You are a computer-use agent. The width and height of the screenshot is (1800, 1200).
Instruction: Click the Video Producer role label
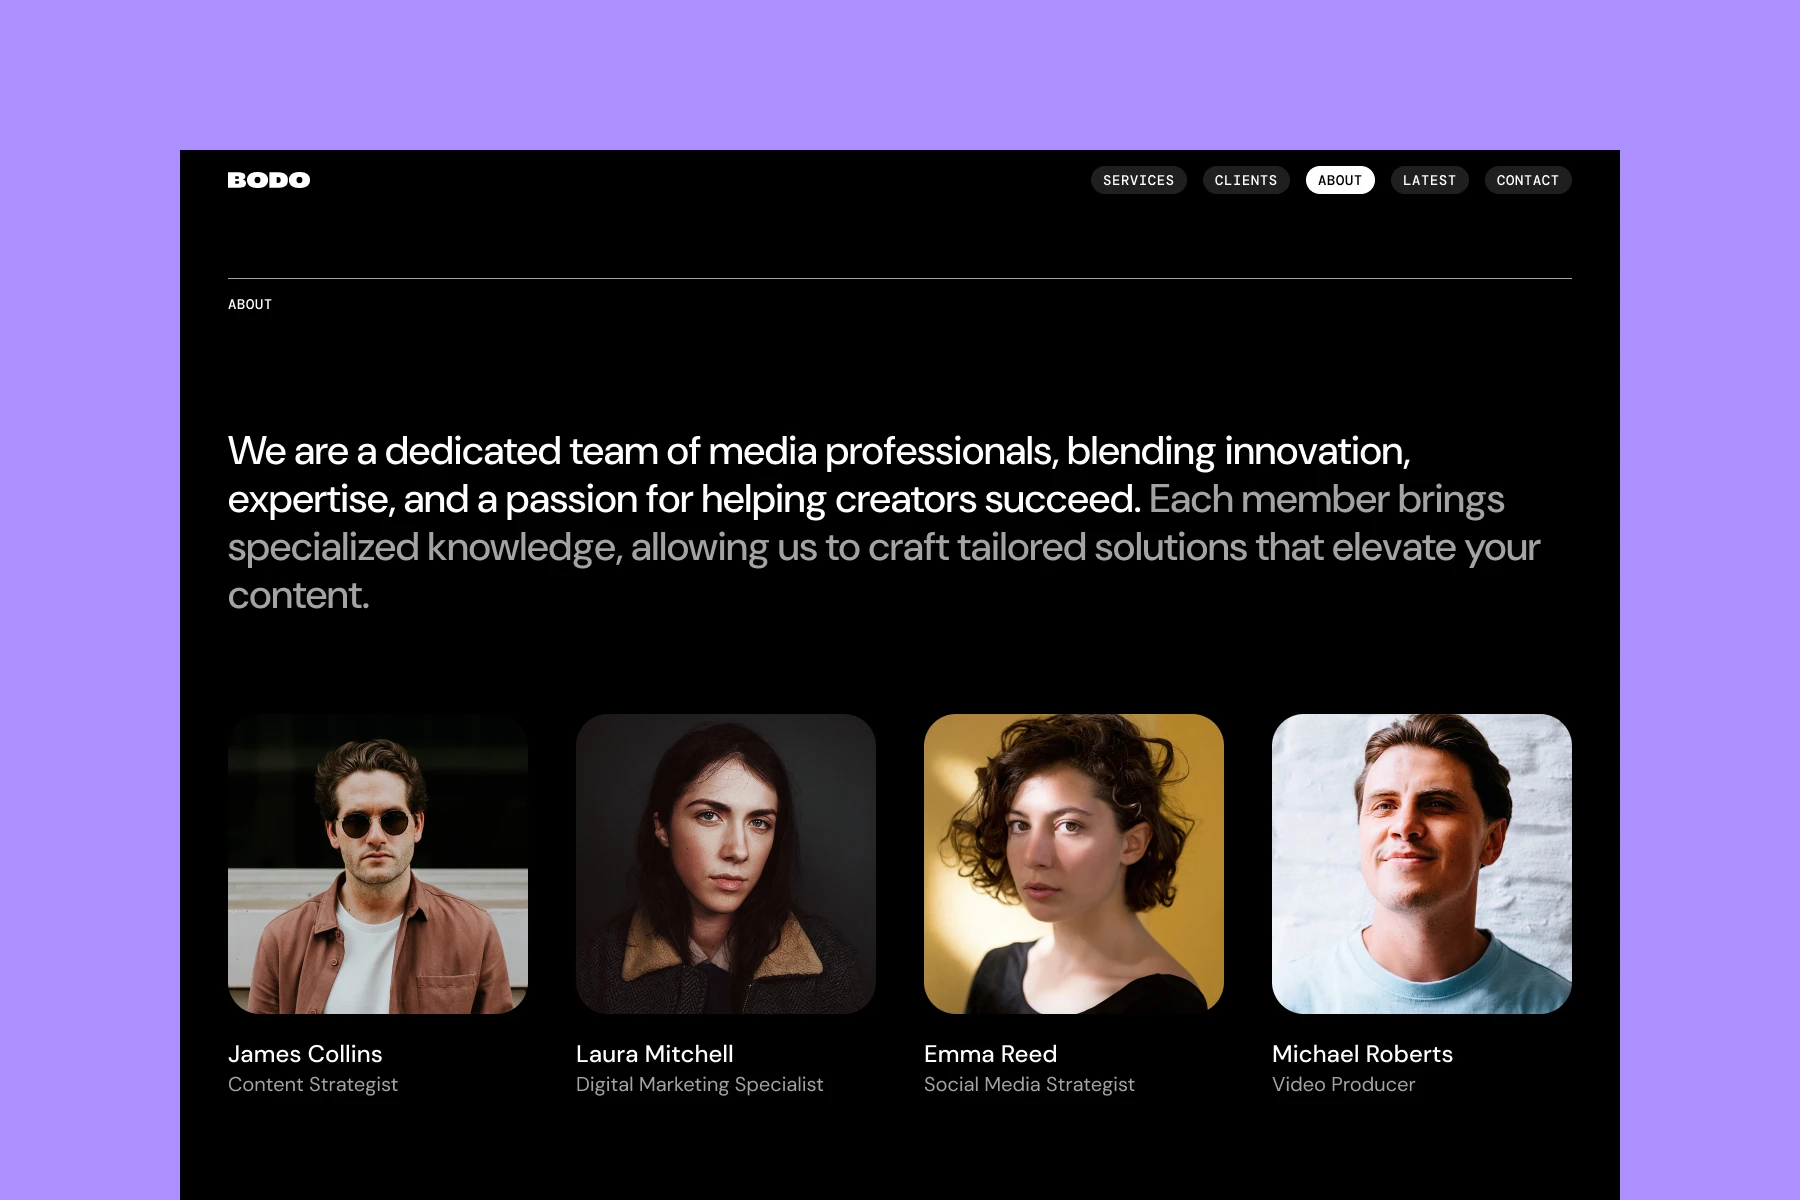pos(1343,1084)
